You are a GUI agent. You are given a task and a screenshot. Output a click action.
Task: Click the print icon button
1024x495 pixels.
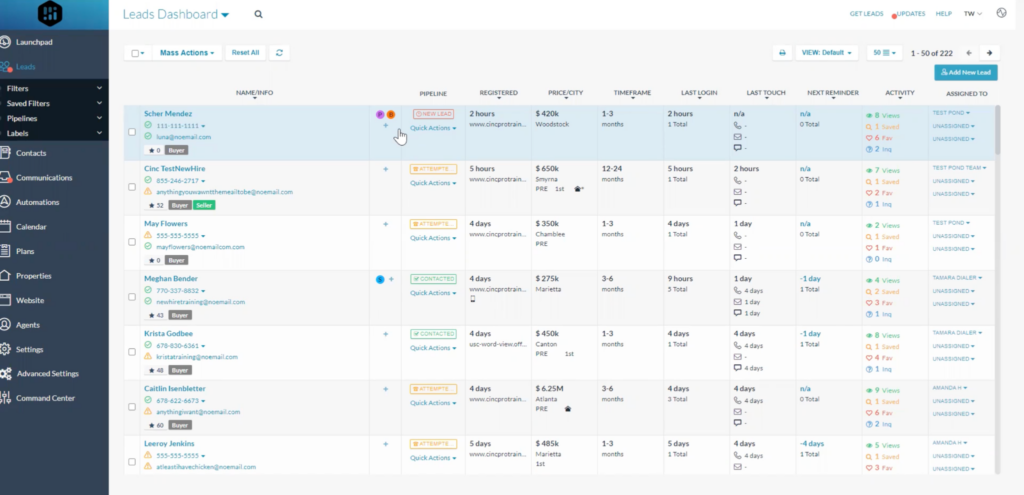pyautogui.click(x=782, y=53)
